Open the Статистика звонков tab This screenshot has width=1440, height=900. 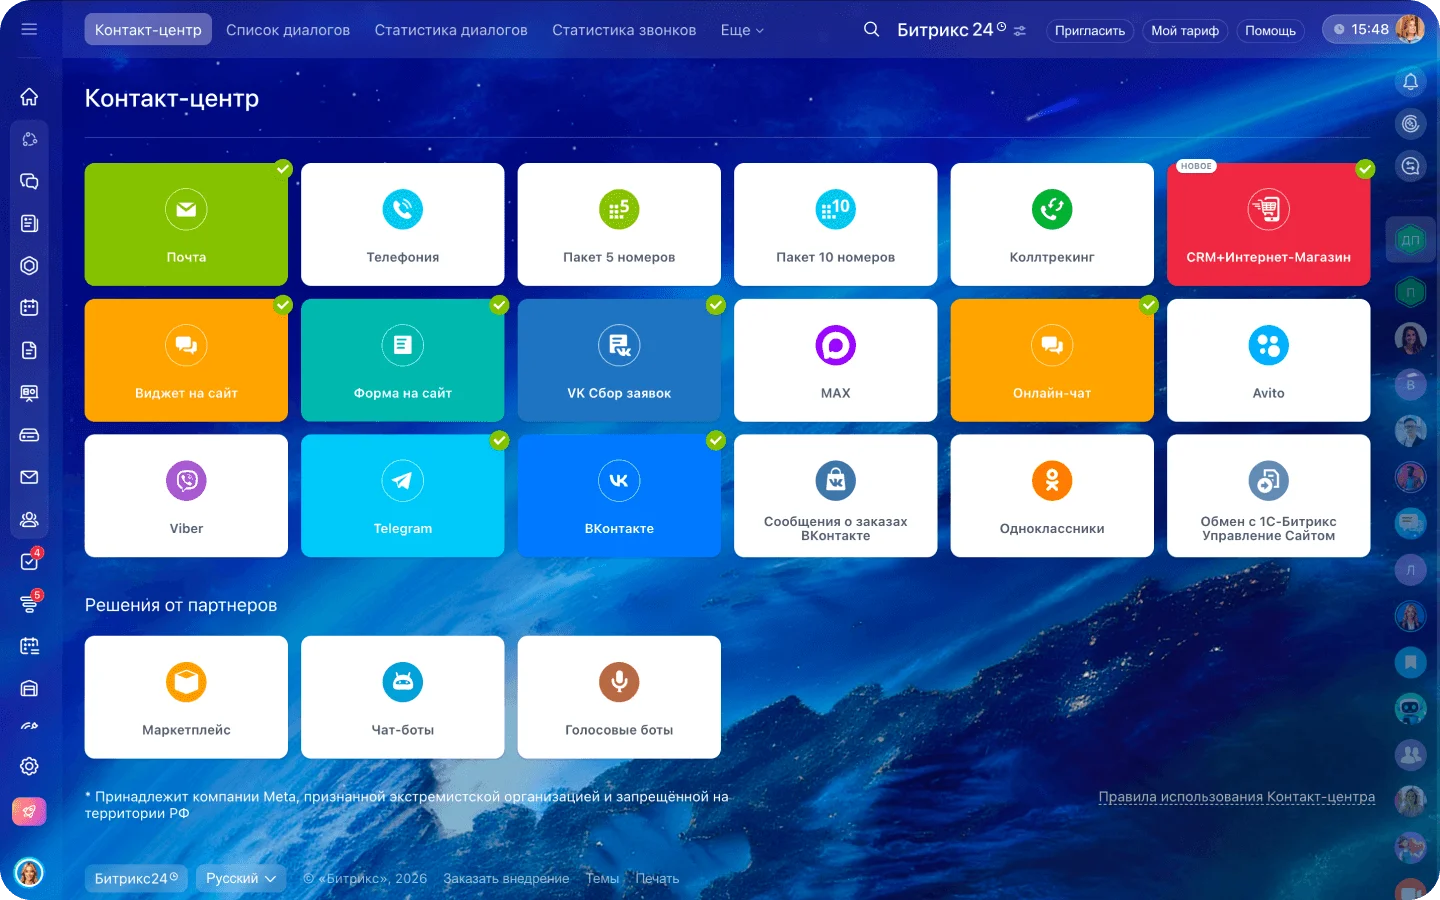624,30
